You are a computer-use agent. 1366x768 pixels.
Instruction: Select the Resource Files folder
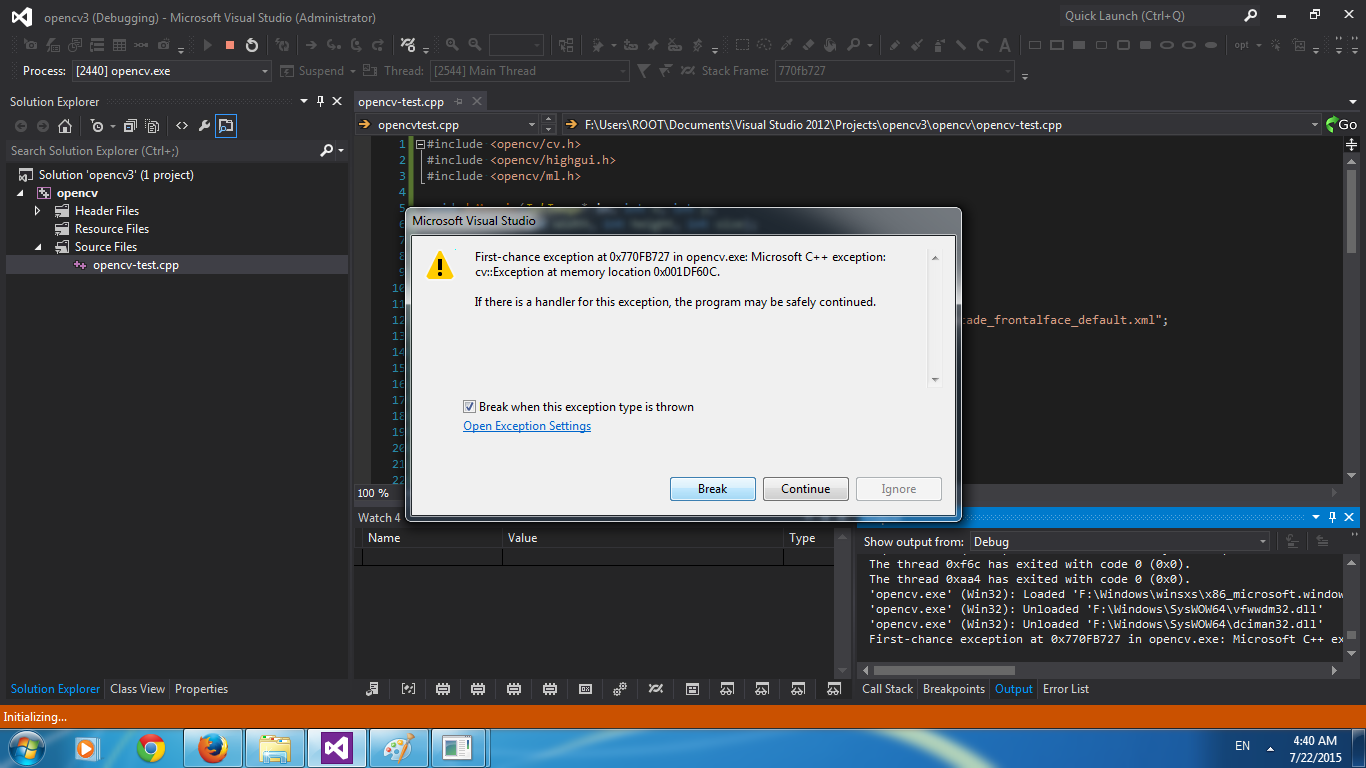tap(112, 229)
